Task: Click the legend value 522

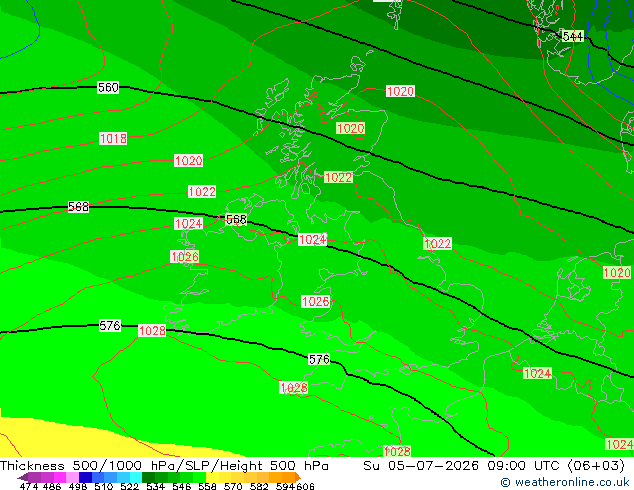Action: [129, 486]
